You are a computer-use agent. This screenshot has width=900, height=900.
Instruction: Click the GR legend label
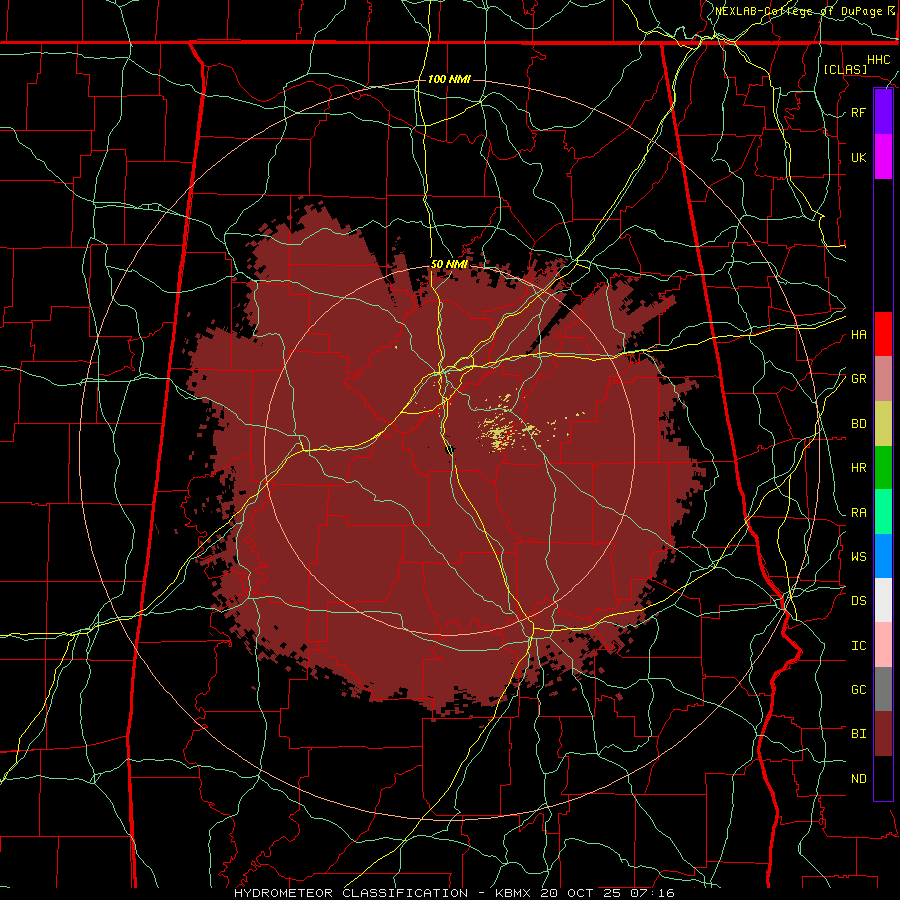(x=858, y=379)
